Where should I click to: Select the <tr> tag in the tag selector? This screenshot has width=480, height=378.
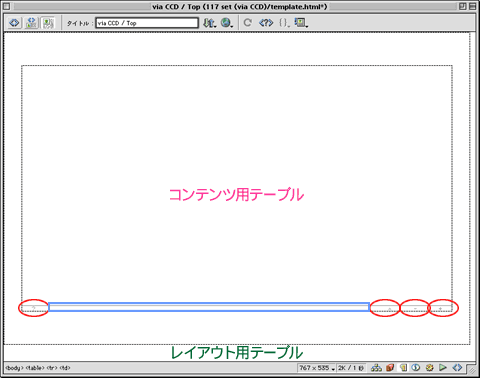(52, 368)
